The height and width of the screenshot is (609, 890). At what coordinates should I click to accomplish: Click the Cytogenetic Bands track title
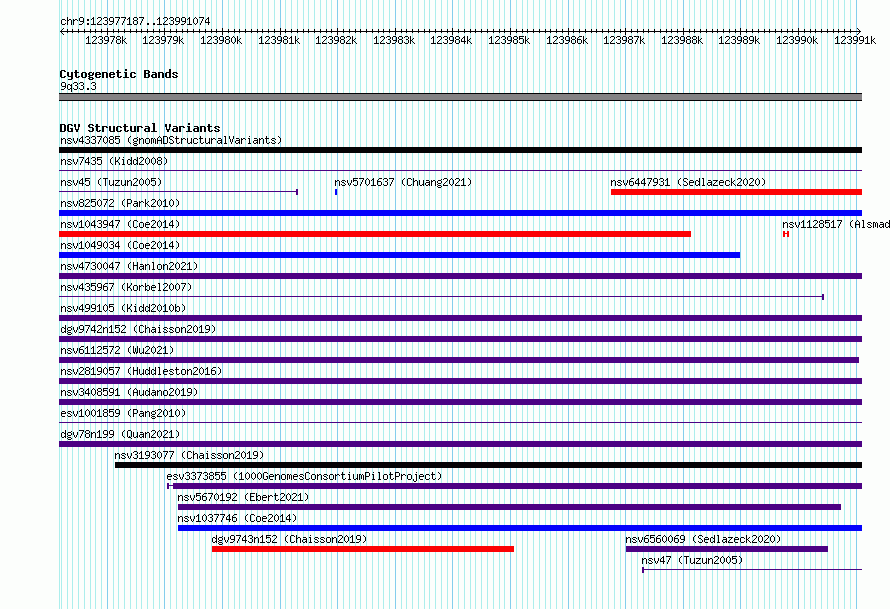click(x=119, y=74)
